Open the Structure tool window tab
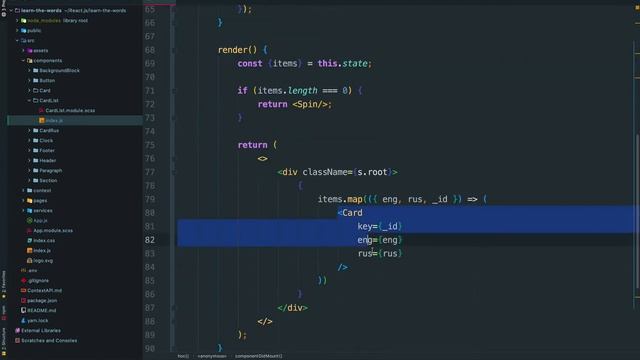 click(4, 341)
